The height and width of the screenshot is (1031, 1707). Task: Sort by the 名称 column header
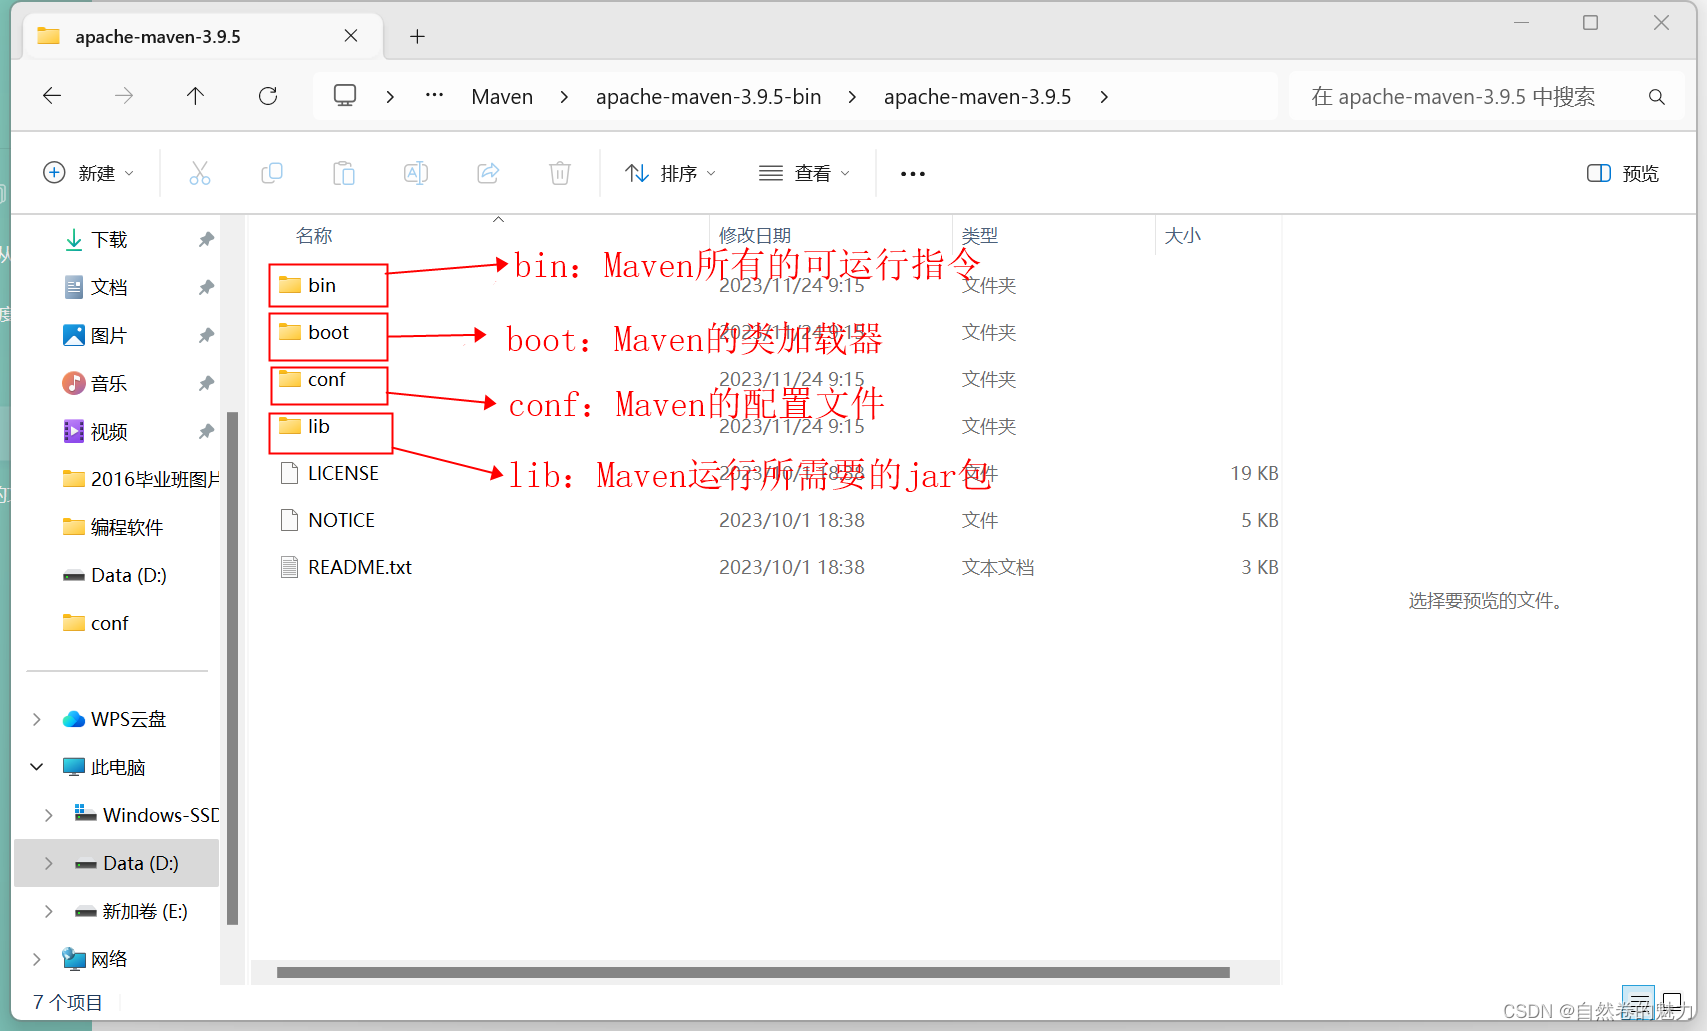[314, 236]
